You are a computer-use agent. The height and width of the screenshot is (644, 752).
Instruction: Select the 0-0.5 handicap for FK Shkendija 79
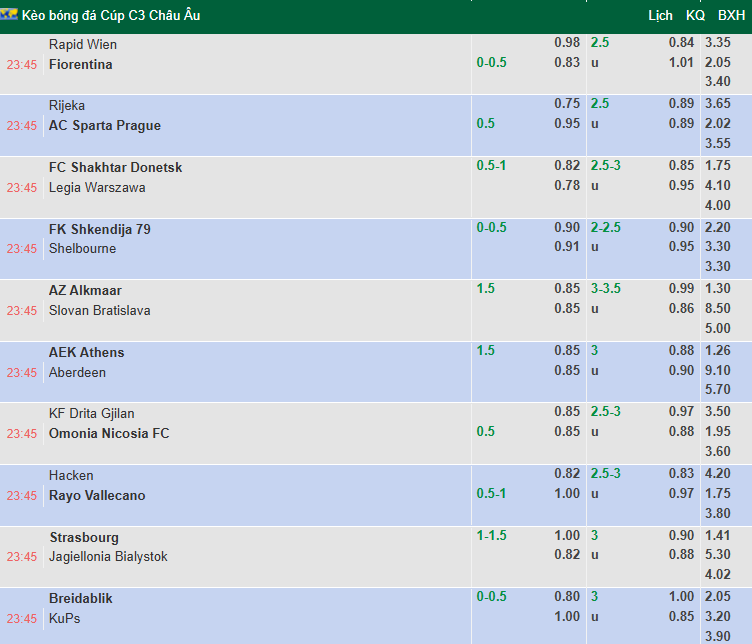coord(491,228)
